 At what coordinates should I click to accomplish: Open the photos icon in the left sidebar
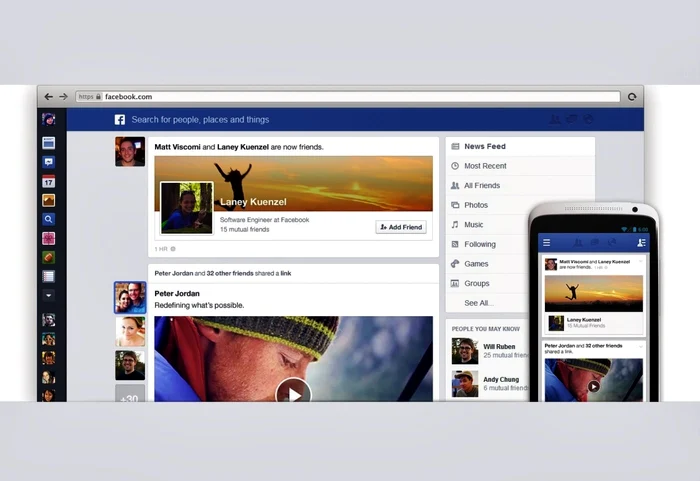click(x=49, y=201)
